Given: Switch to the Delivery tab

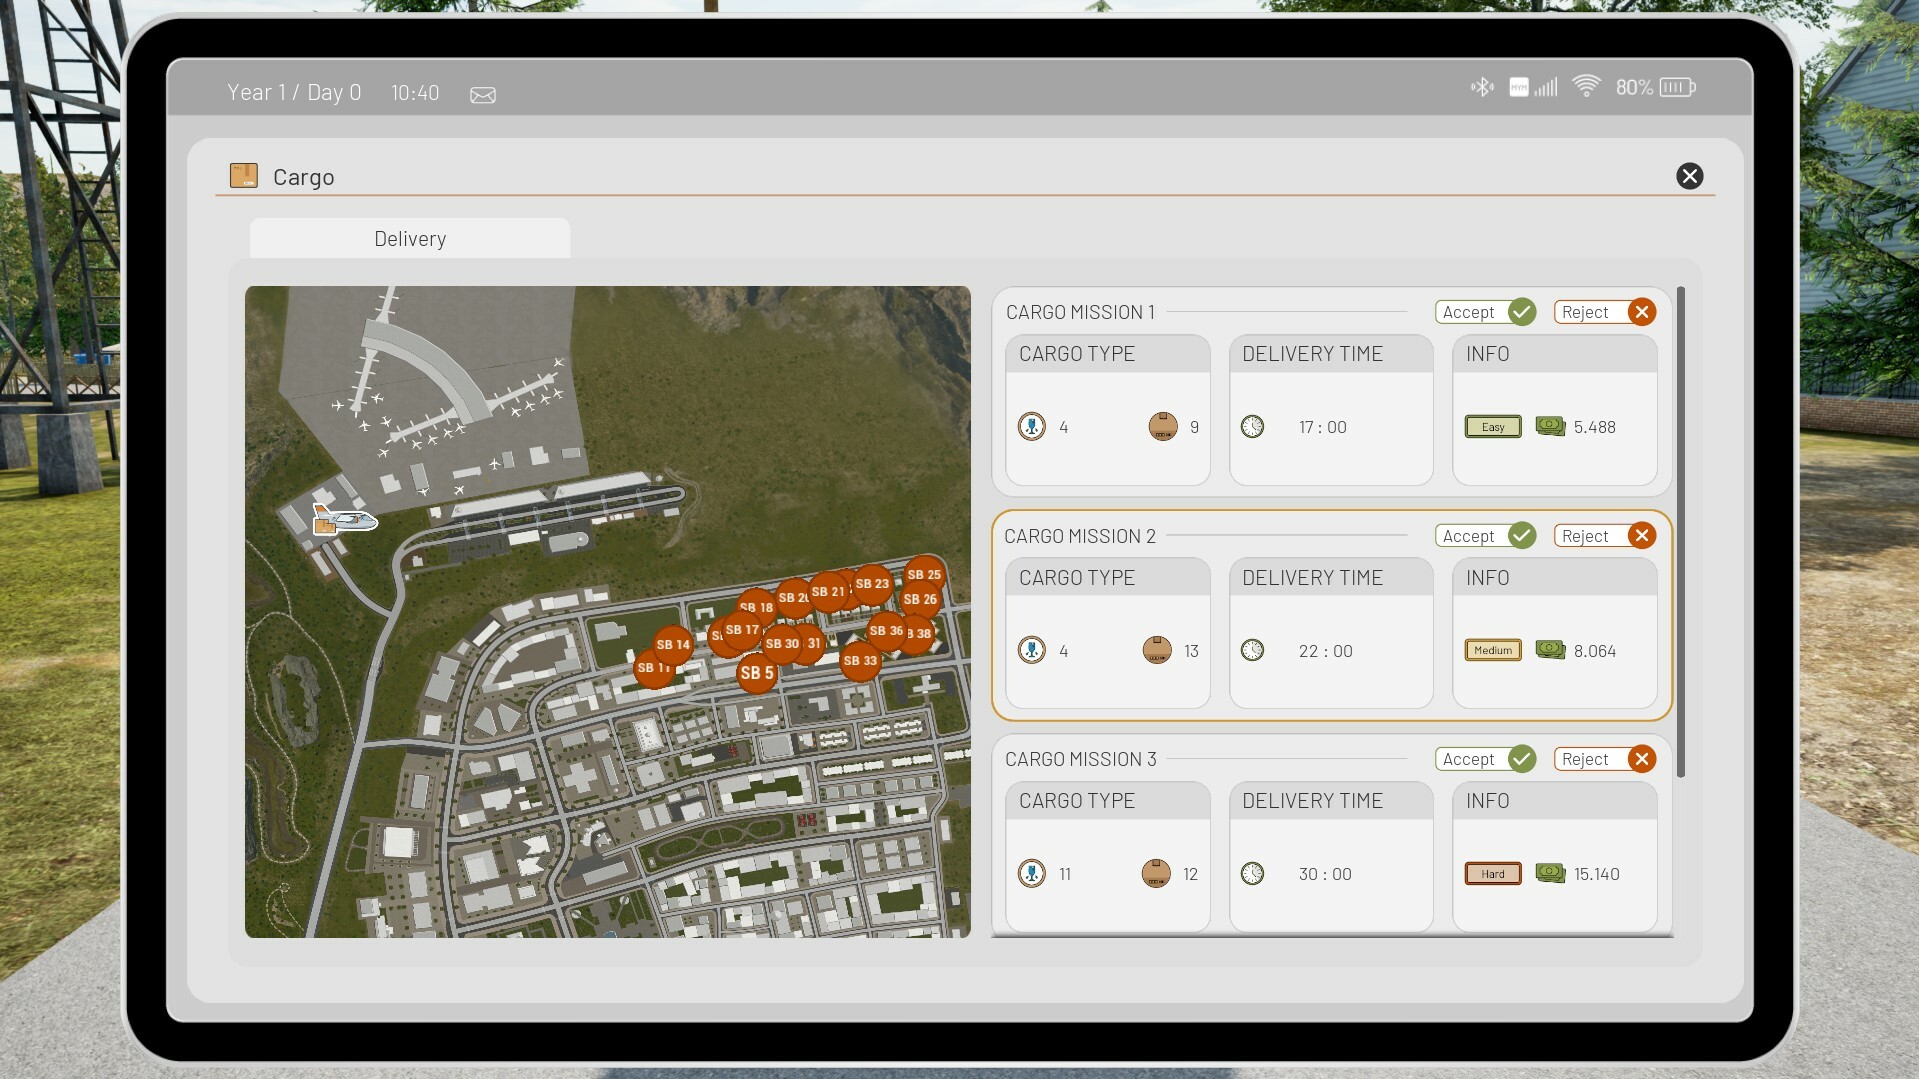Looking at the screenshot, I should pyautogui.click(x=410, y=239).
